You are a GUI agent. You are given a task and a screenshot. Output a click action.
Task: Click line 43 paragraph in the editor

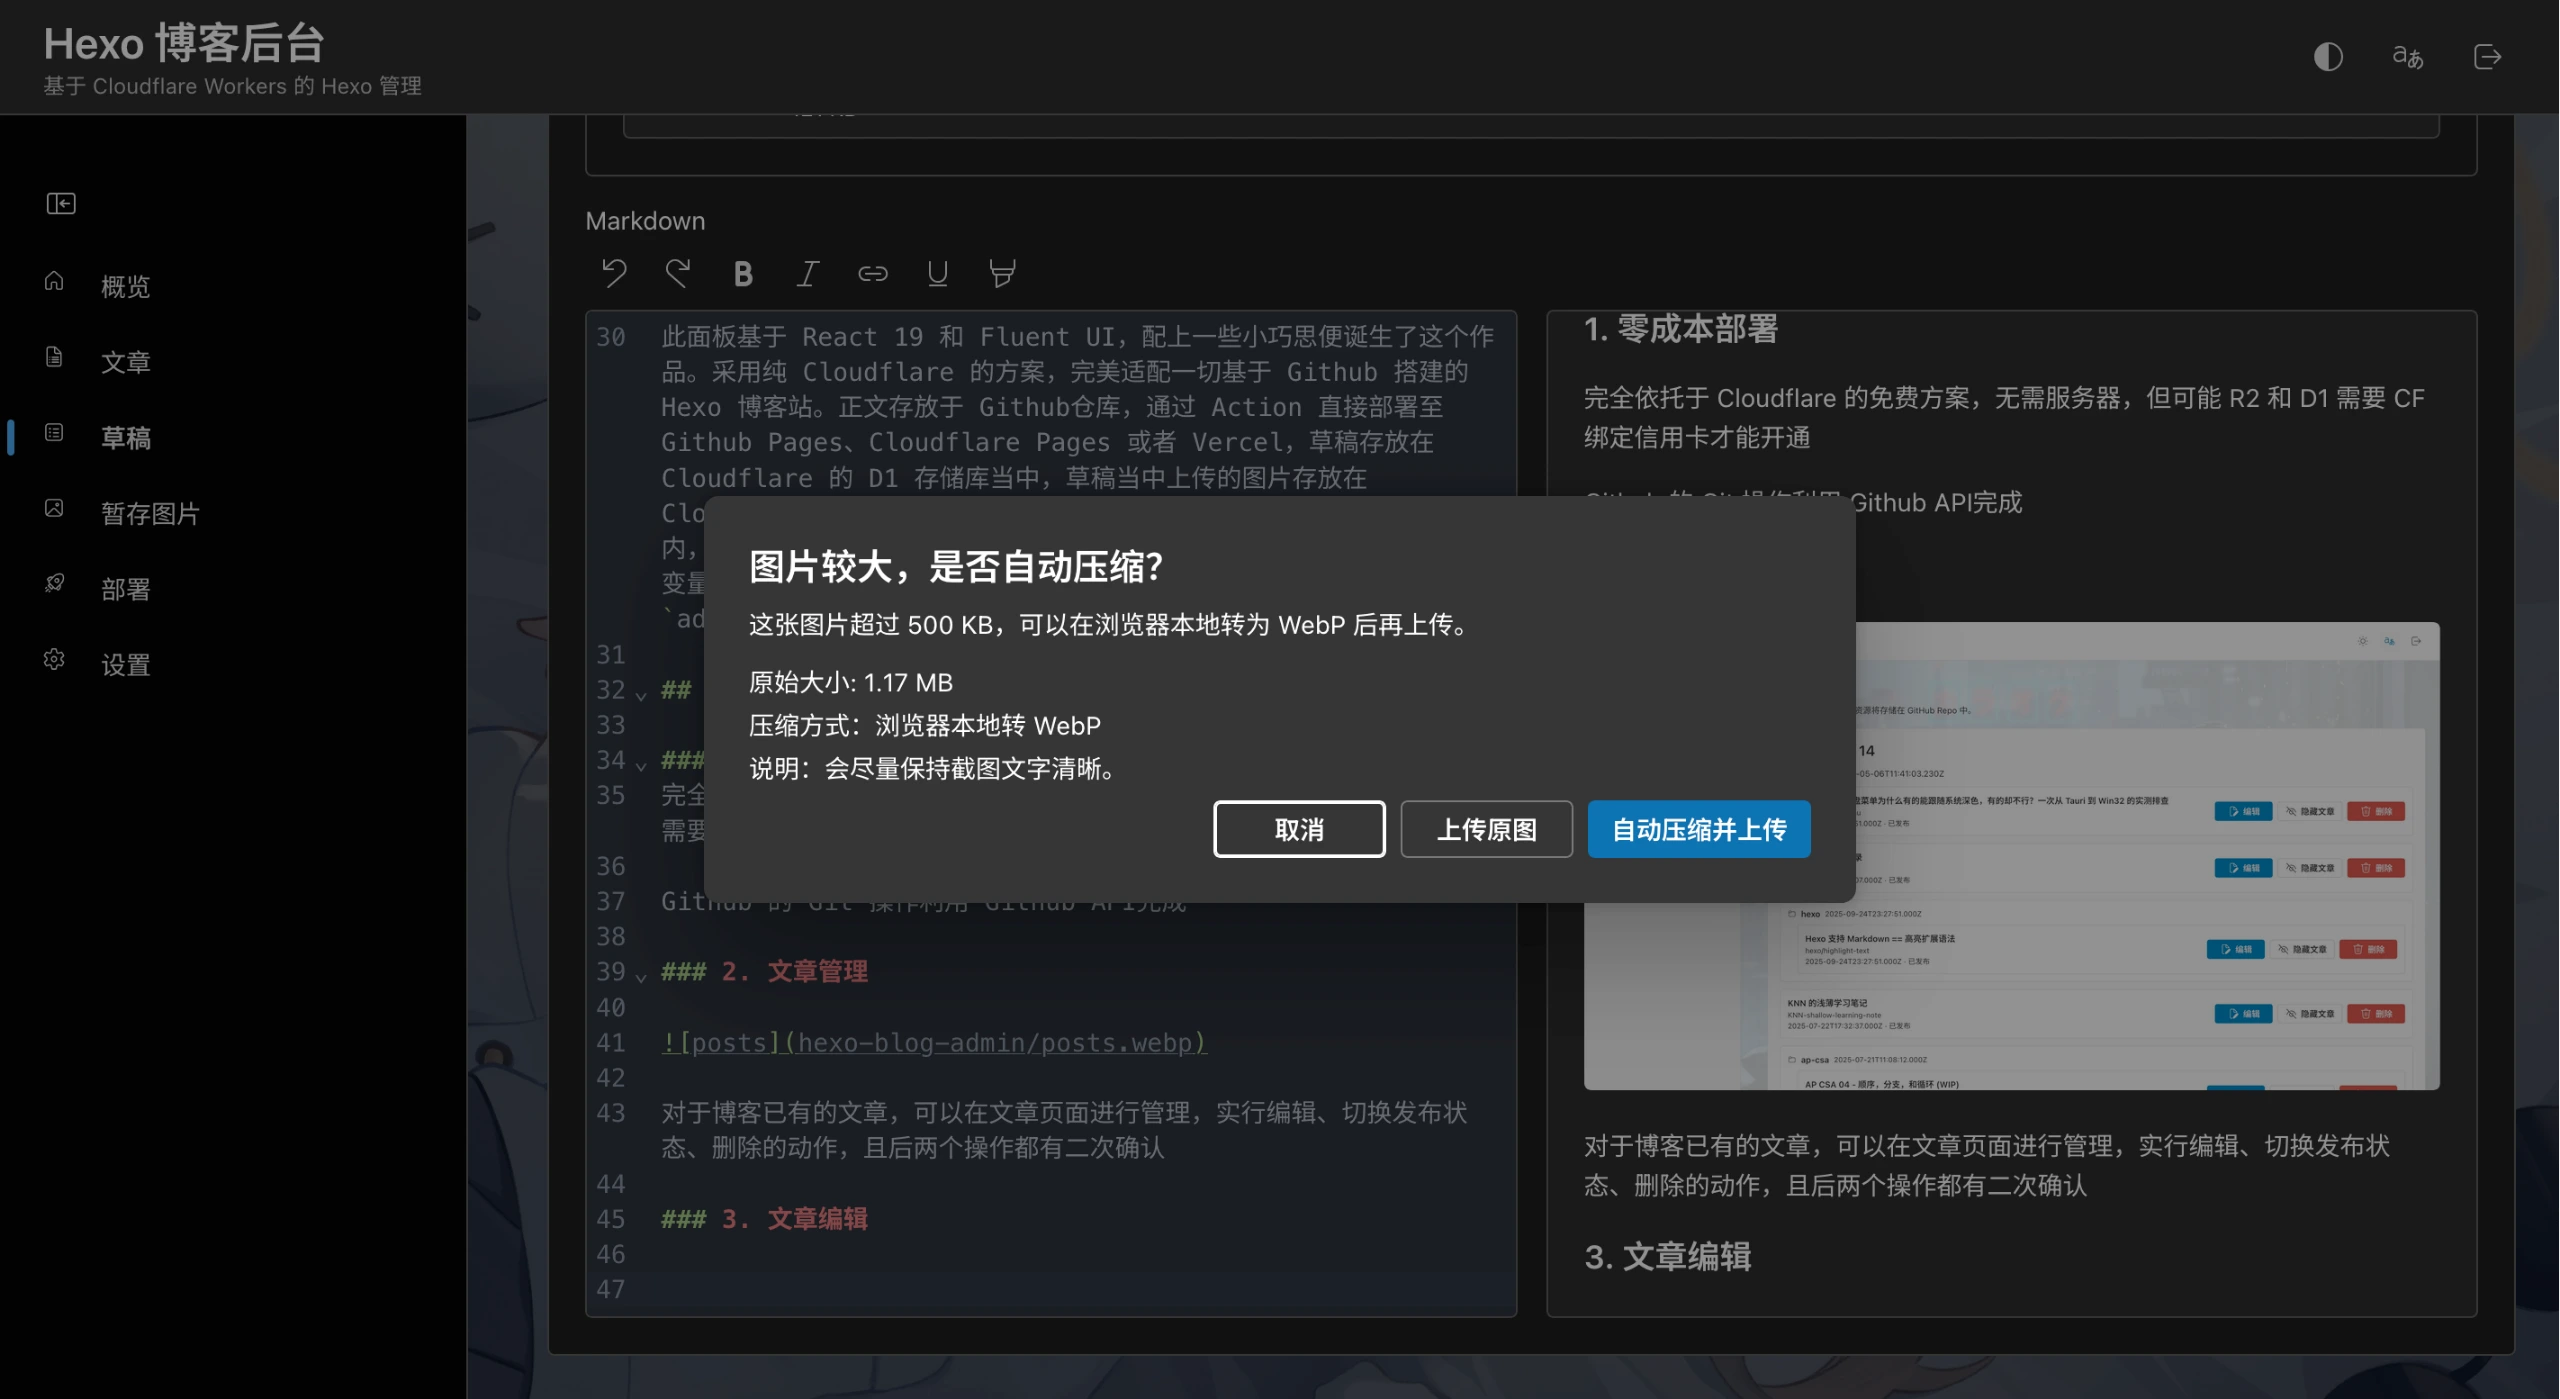tap(1064, 1130)
